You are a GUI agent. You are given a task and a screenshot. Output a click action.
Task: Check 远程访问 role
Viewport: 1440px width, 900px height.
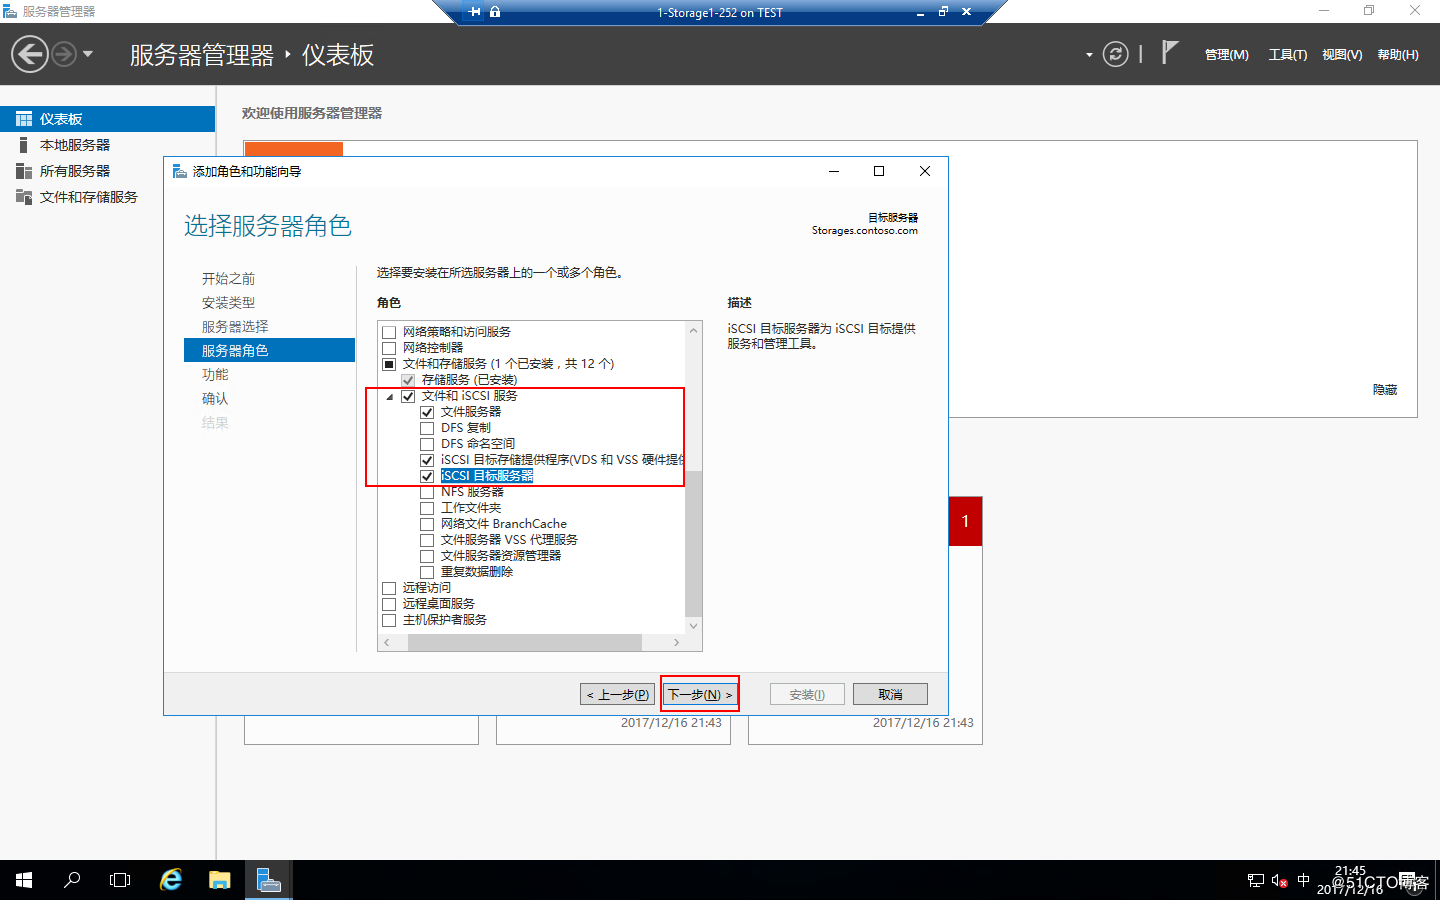tap(389, 588)
